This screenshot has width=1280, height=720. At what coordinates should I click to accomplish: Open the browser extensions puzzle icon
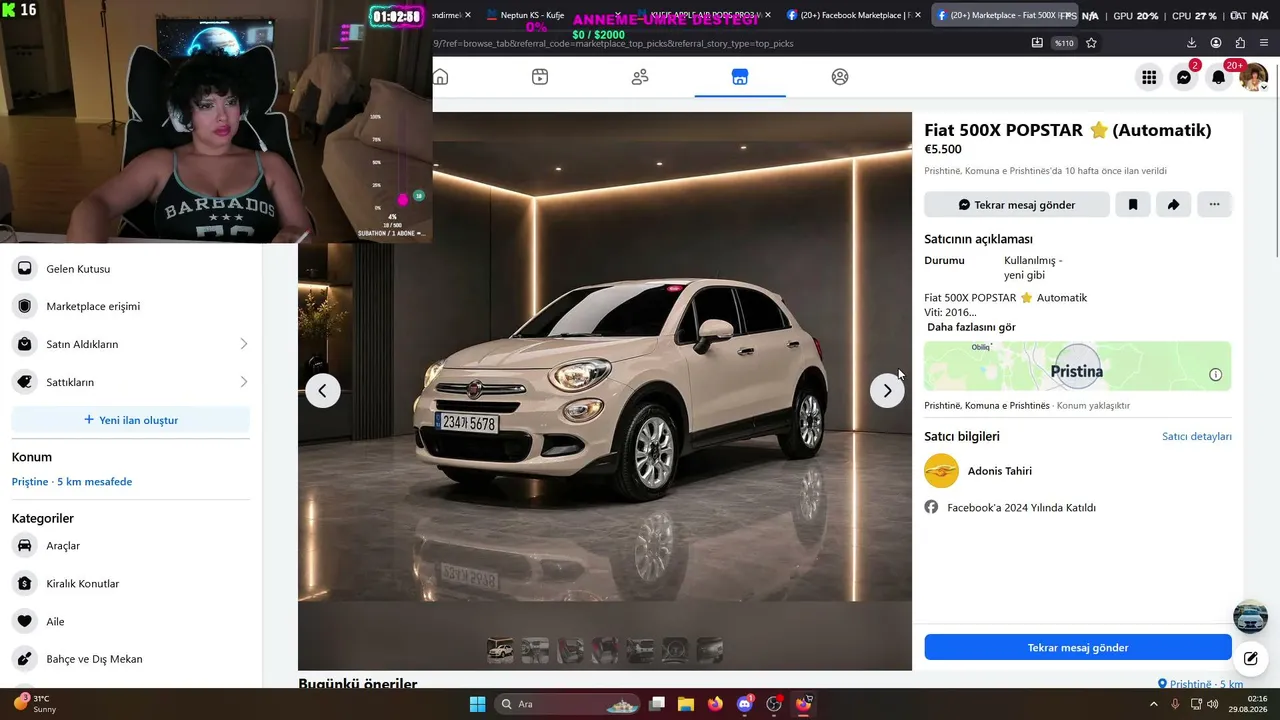[1240, 43]
